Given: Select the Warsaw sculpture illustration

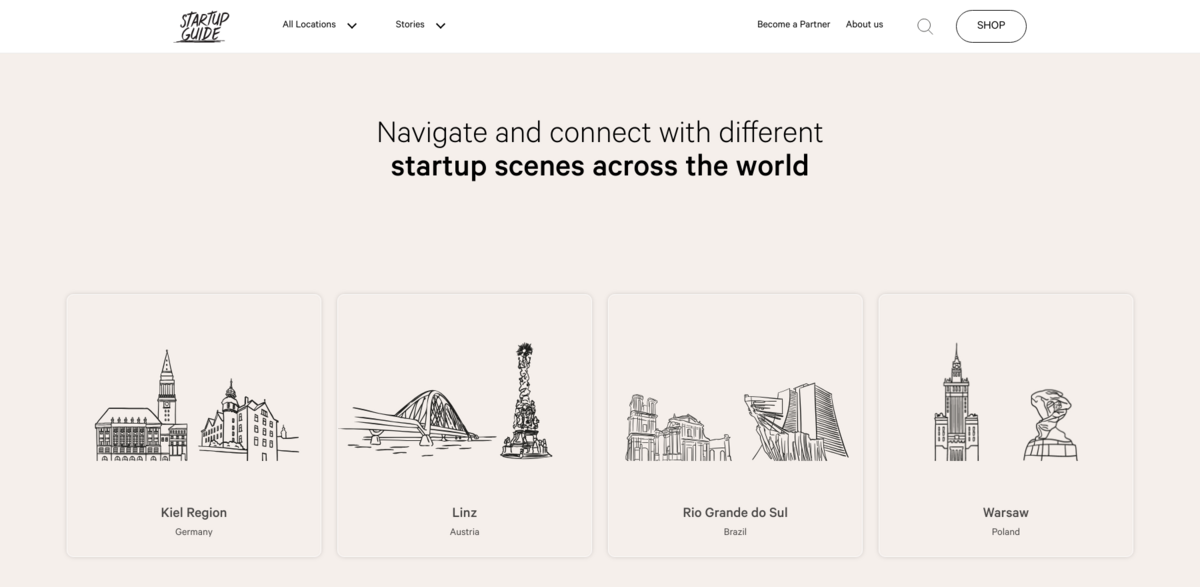Looking at the screenshot, I should tap(1048, 425).
